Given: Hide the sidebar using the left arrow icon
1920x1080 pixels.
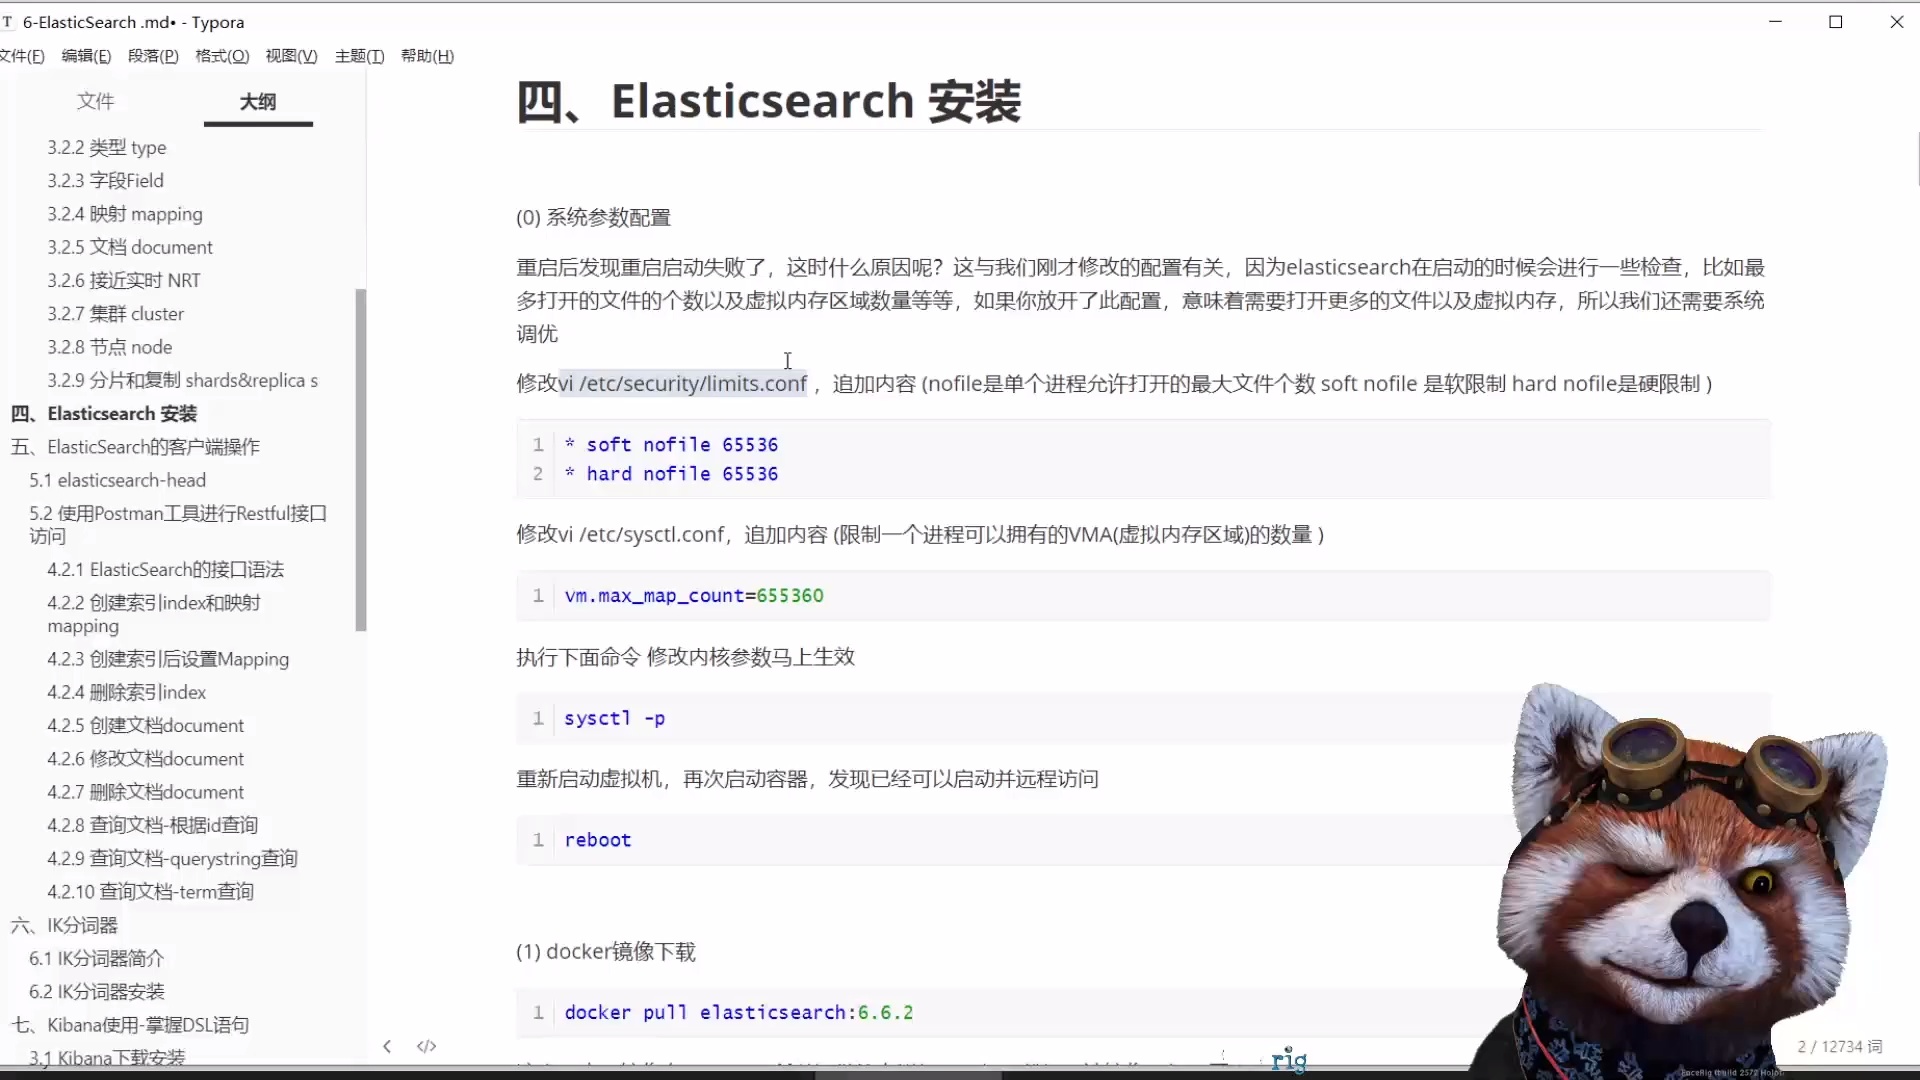Looking at the screenshot, I should point(386,1046).
